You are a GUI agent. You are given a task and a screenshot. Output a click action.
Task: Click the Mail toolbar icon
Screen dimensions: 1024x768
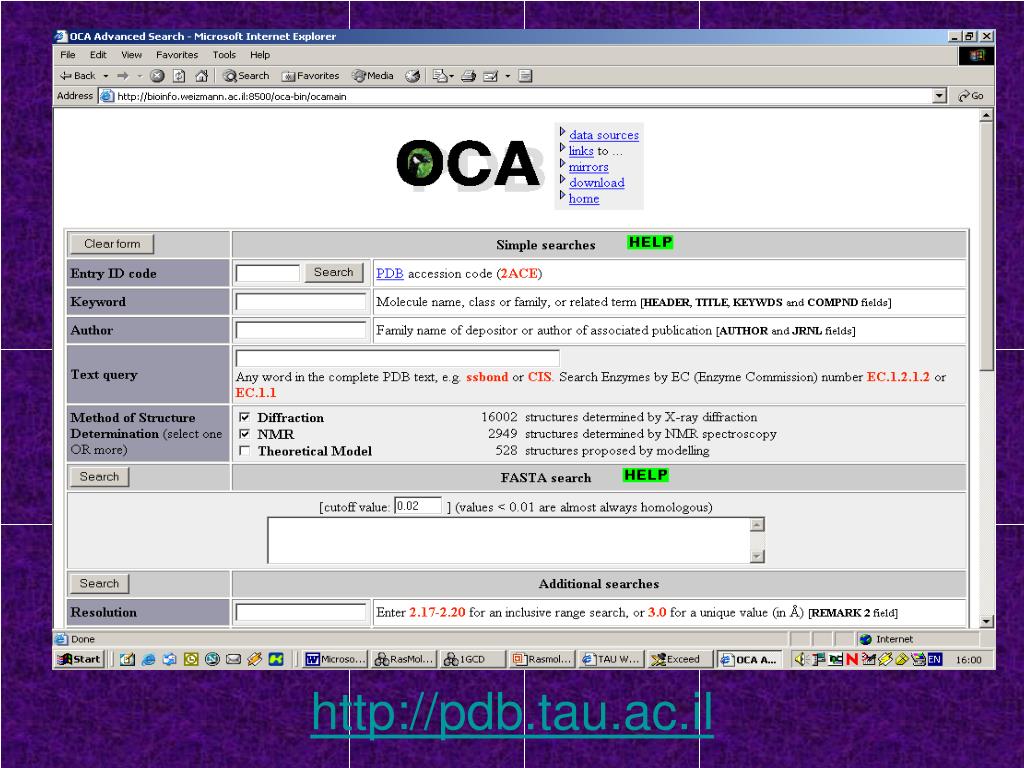[x=440, y=76]
